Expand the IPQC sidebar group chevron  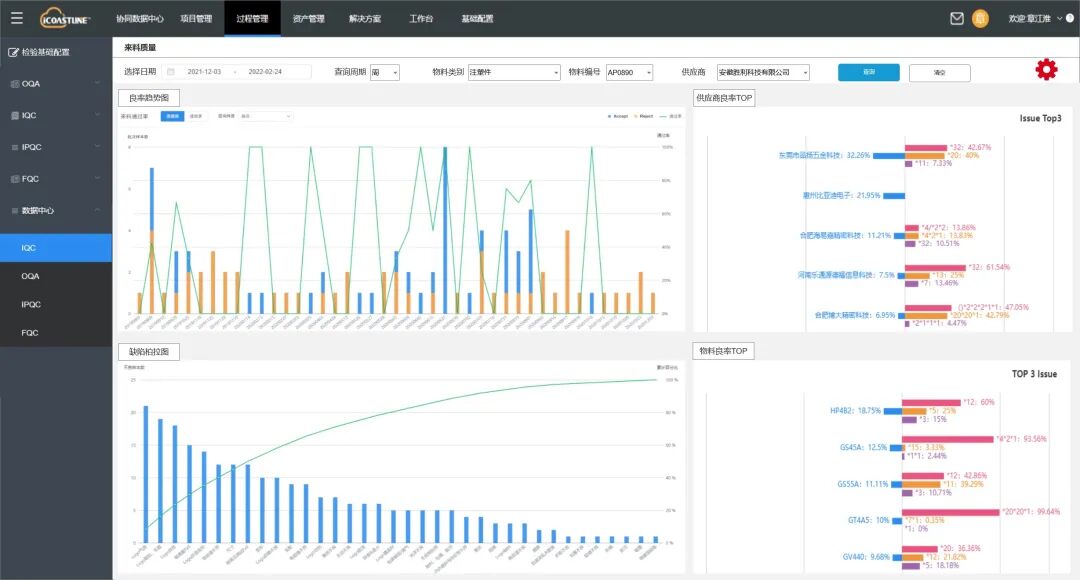(x=97, y=147)
